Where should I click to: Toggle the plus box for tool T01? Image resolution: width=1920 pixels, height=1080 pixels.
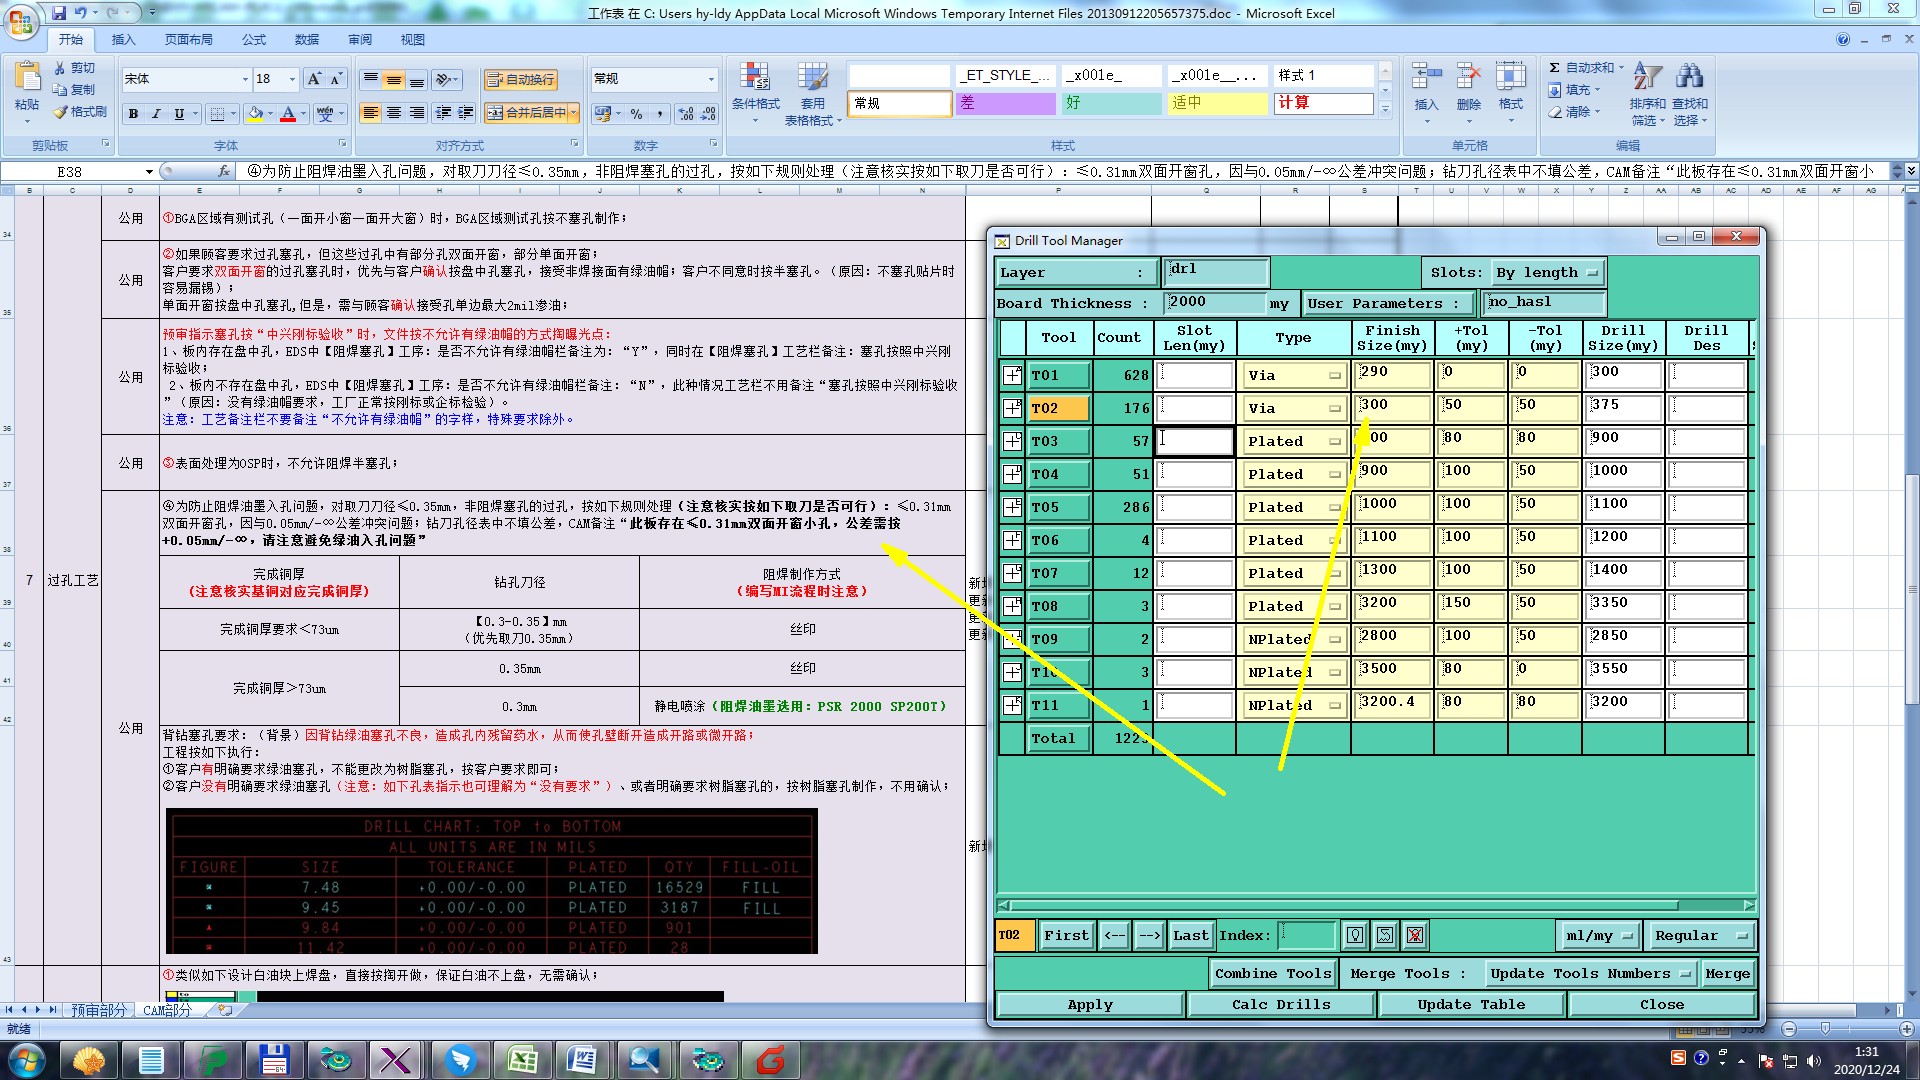[1013, 375]
